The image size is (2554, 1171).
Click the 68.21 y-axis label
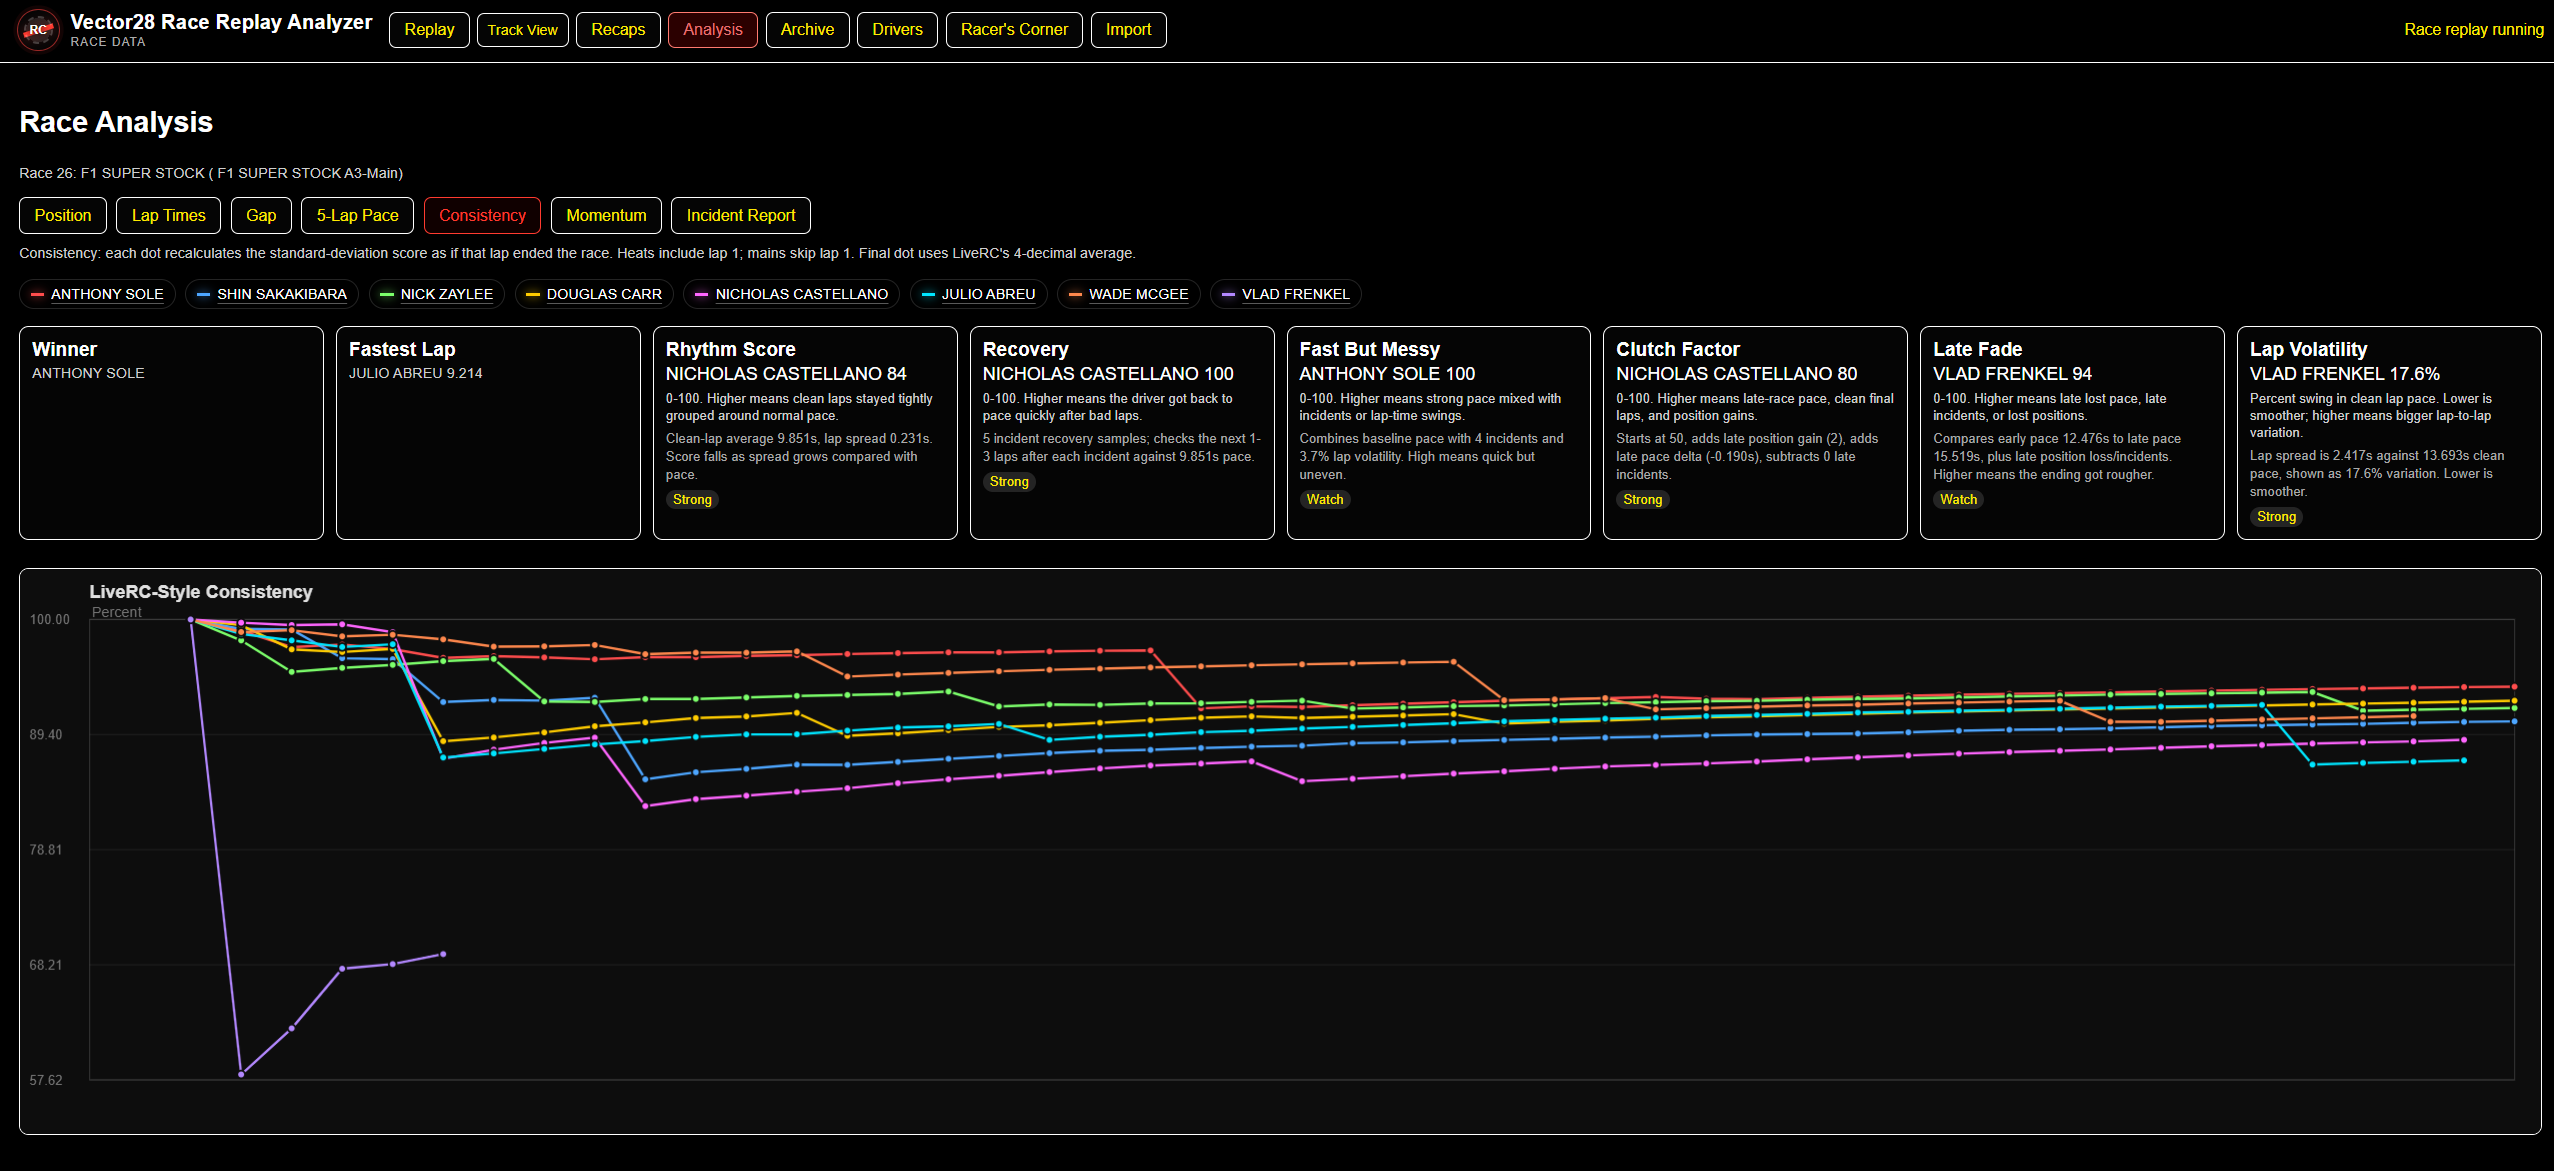46,965
